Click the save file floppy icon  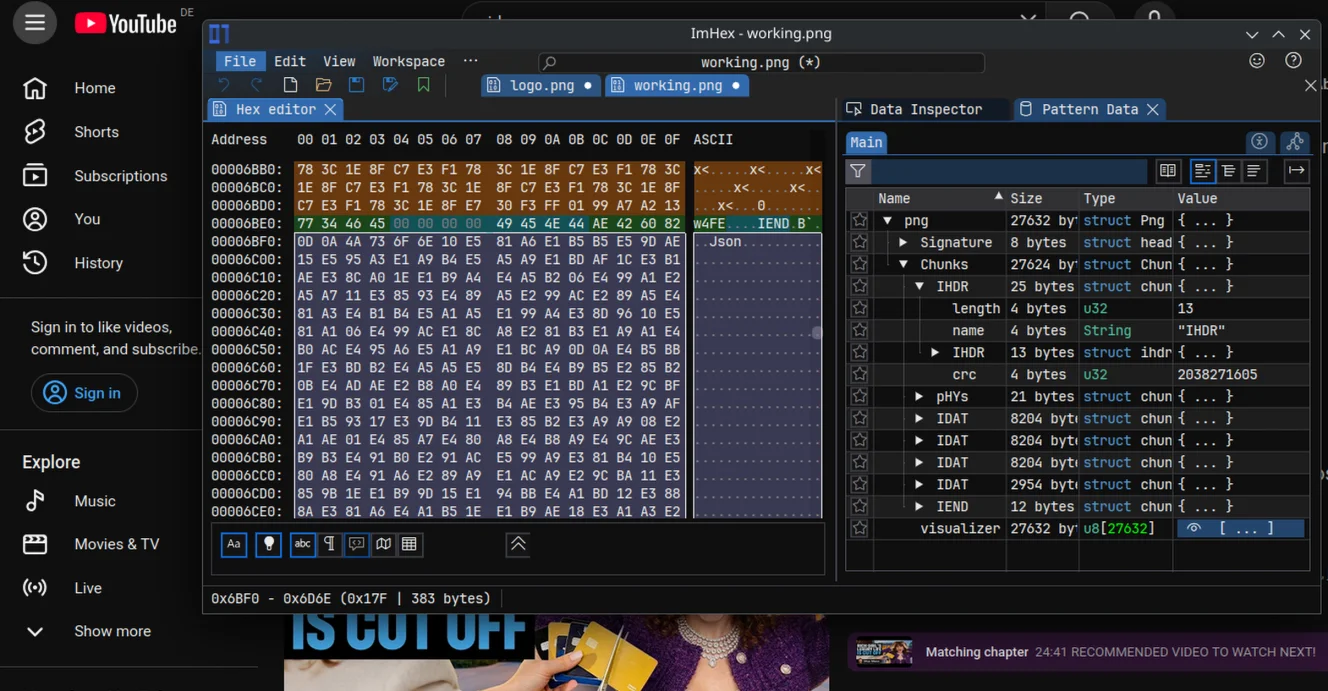click(356, 86)
